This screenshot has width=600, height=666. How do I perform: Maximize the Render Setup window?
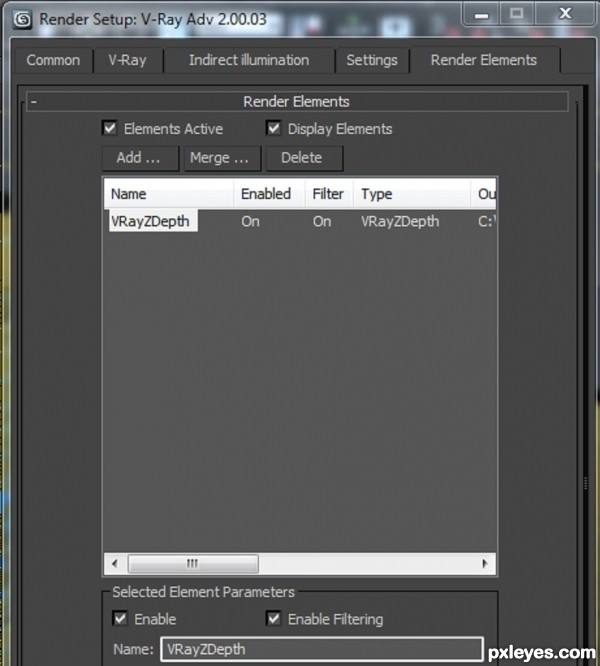(x=517, y=14)
